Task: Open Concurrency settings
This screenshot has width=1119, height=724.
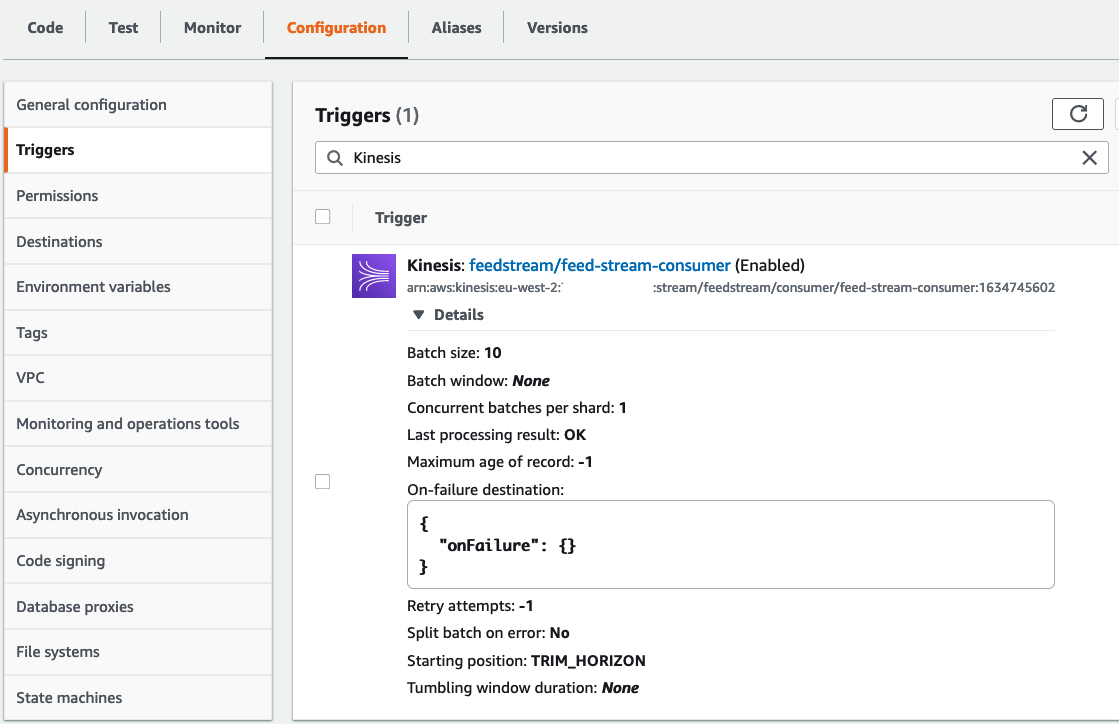Action: pyautogui.click(x=138, y=470)
